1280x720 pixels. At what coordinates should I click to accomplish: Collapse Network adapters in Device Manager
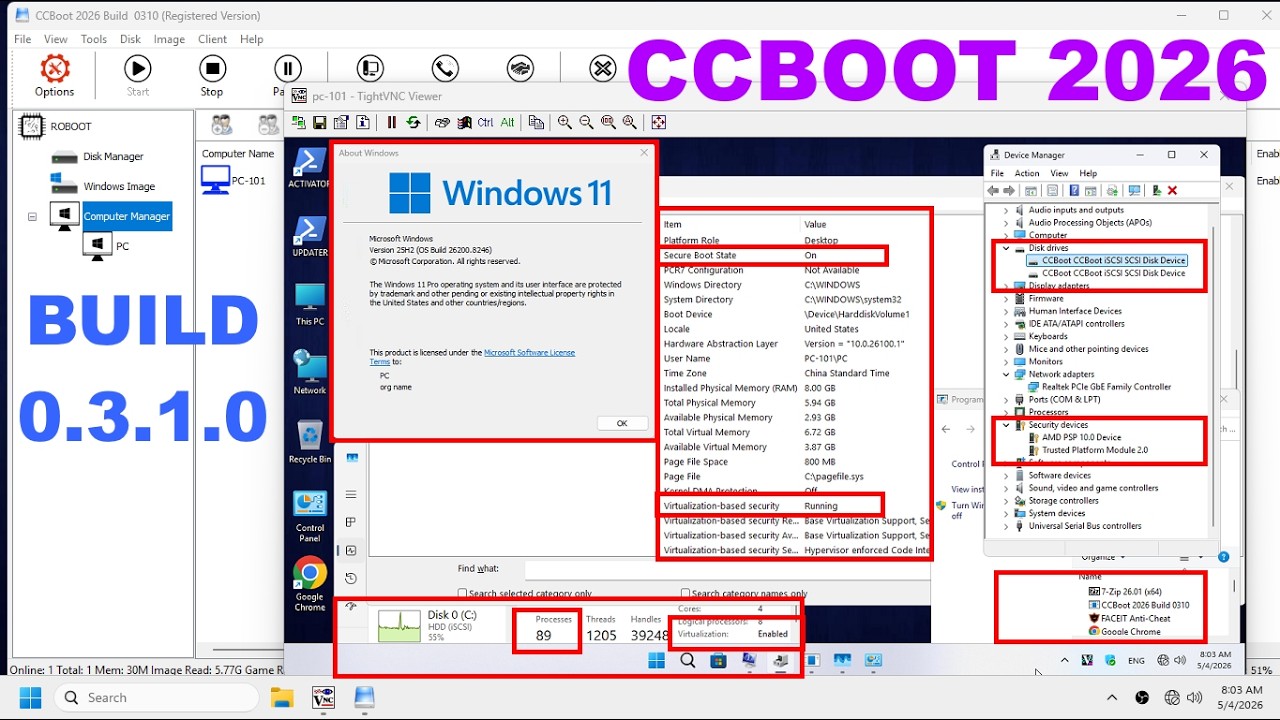(1006, 374)
